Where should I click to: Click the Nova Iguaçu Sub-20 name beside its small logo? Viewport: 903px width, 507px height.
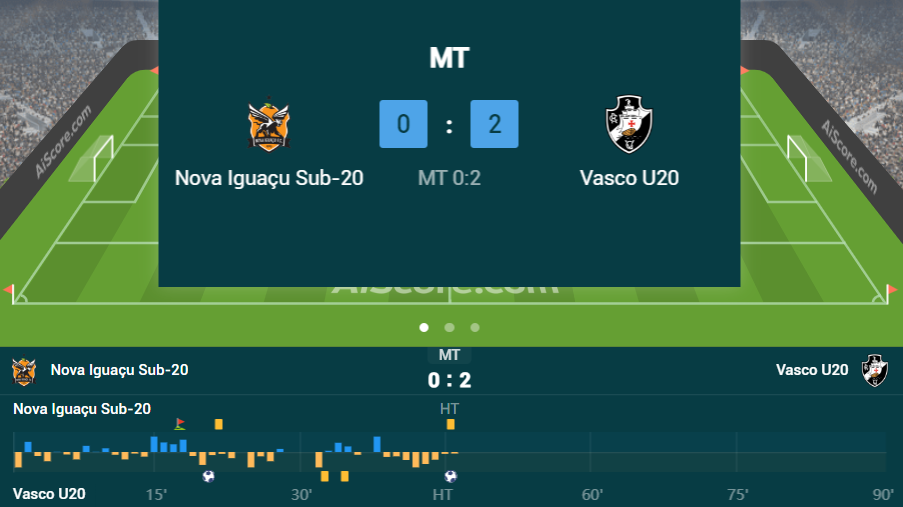point(119,370)
